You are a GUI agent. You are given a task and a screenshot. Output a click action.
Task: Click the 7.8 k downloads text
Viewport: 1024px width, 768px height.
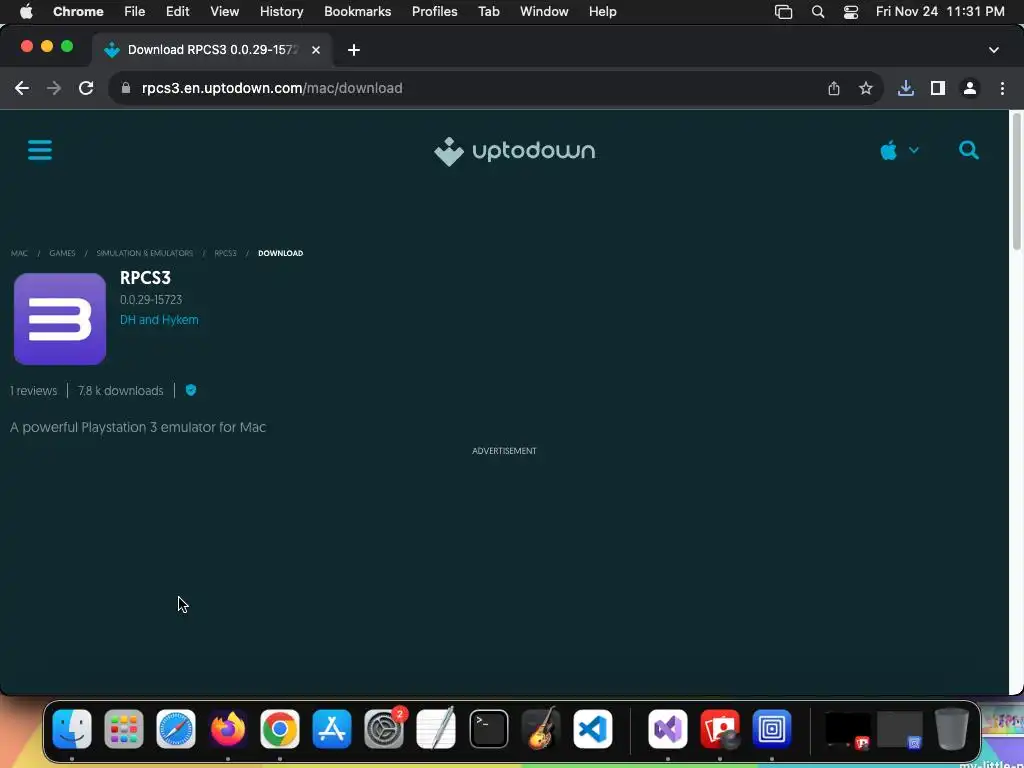[121, 391]
